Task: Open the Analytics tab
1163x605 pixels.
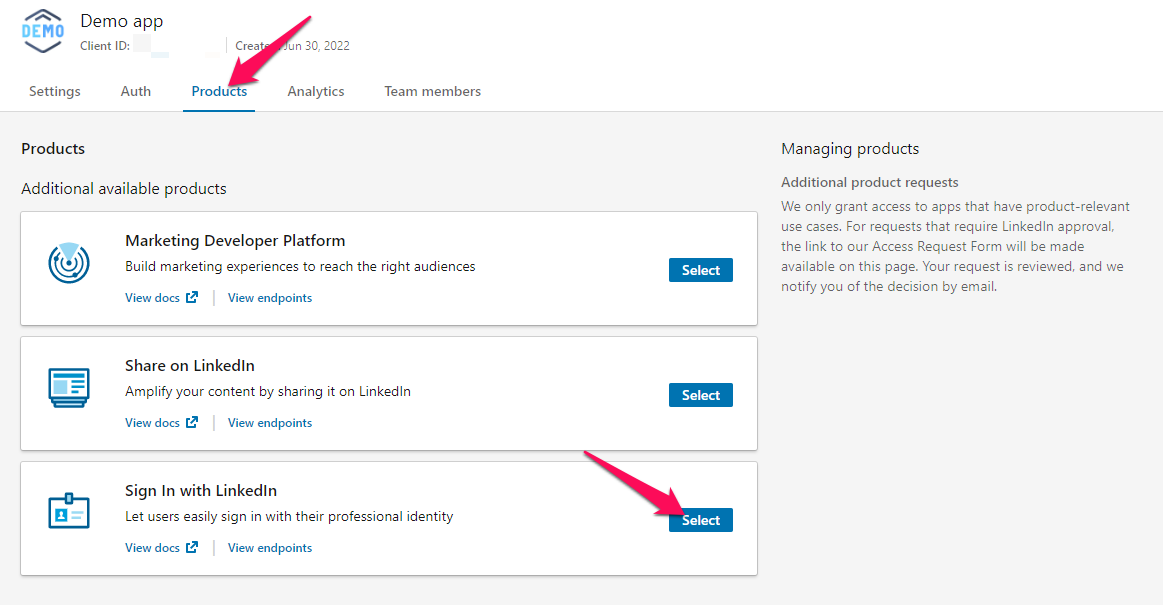Action: (315, 91)
